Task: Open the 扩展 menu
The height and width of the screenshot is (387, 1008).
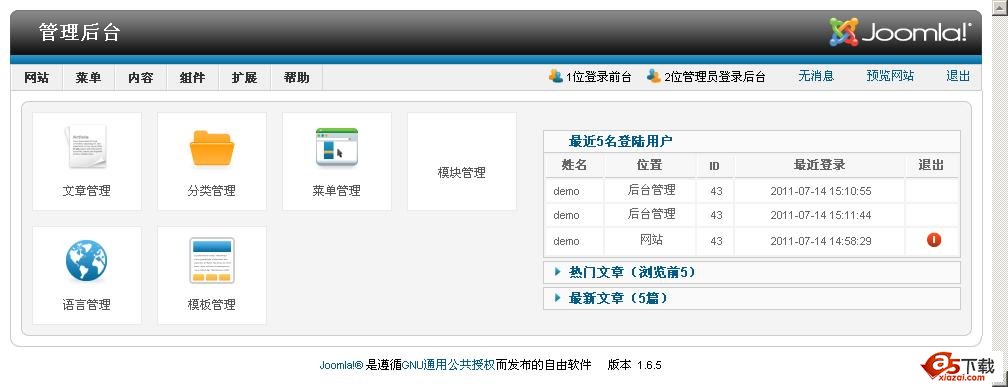Action: [244, 78]
